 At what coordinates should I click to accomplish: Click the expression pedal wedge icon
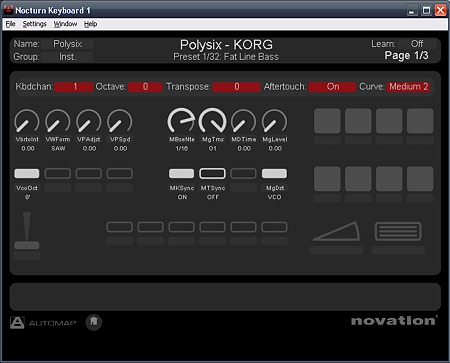(x=336, y=231)
